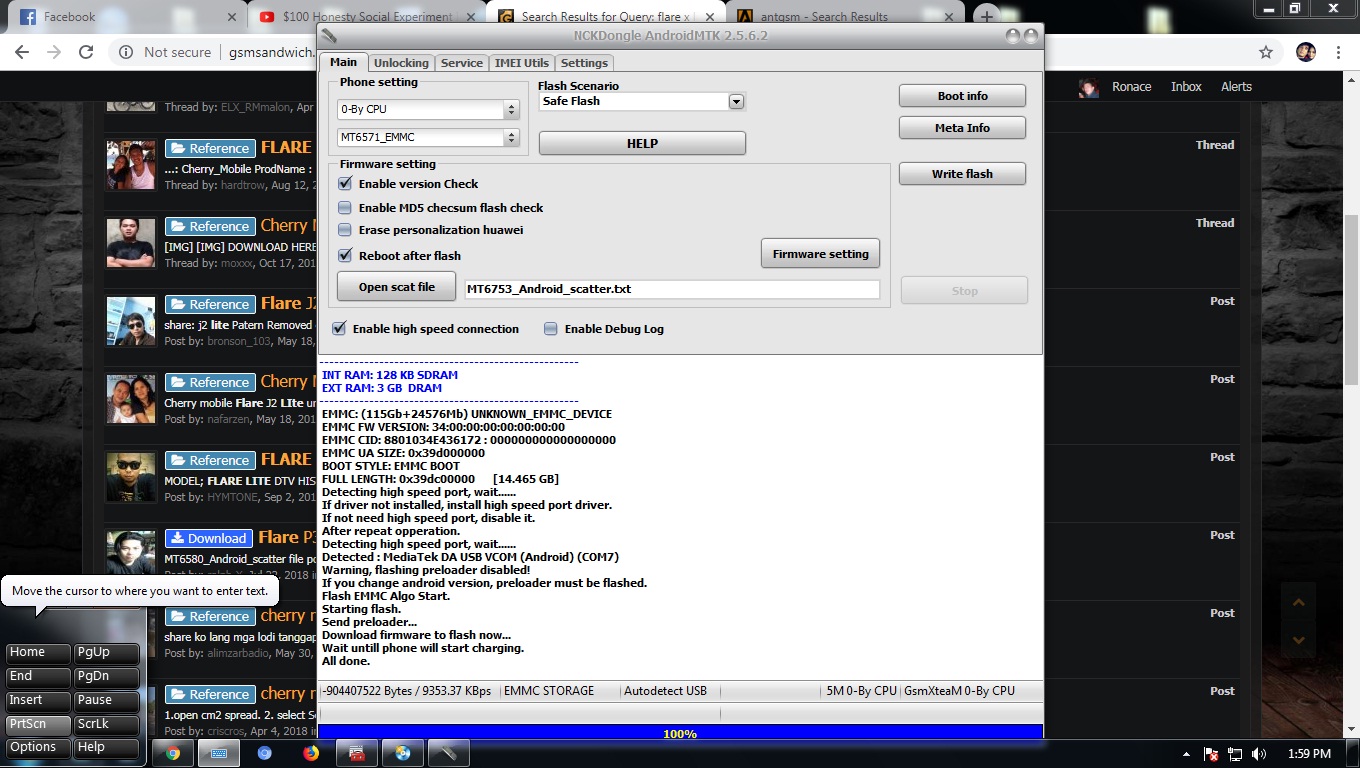The width and height of the screenshot is (1360, 768).
Task: Open the disc-and-globe taskbar icon
Action: (x=402, y=753)
